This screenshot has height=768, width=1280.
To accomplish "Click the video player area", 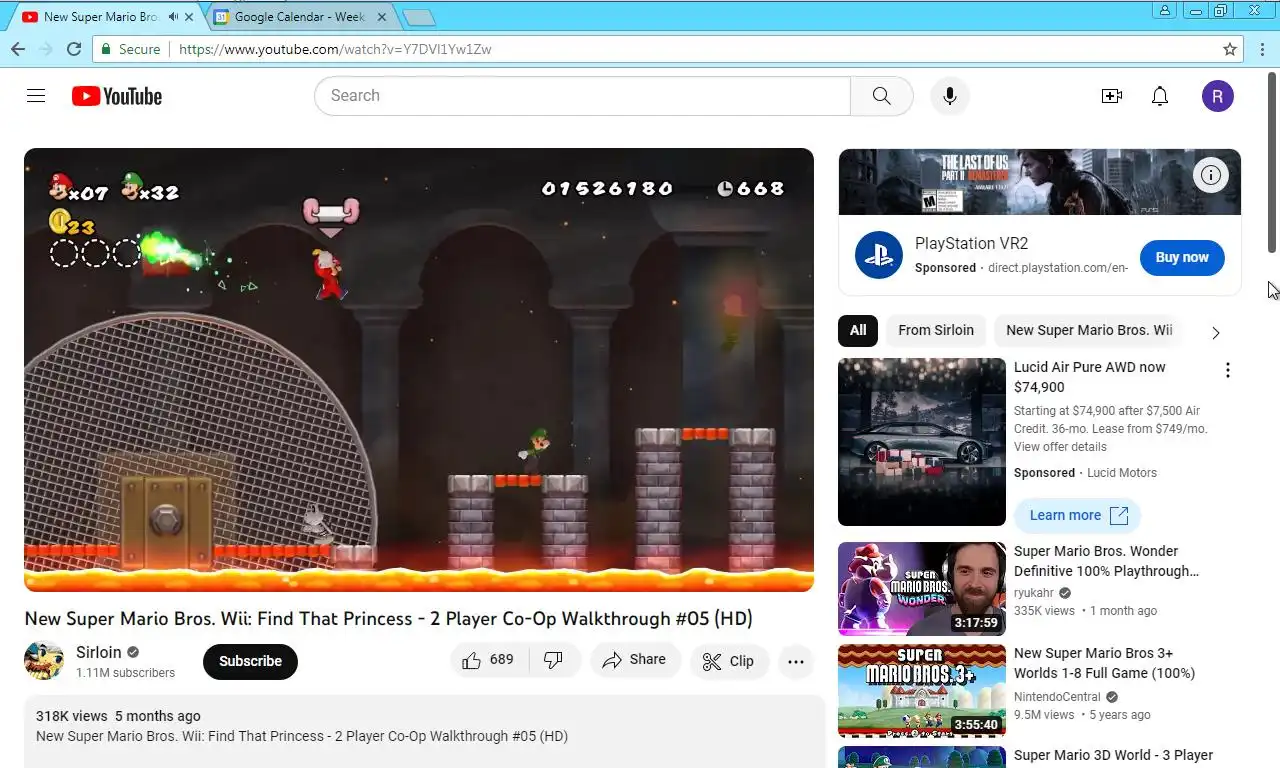I will tap(419, 370).
